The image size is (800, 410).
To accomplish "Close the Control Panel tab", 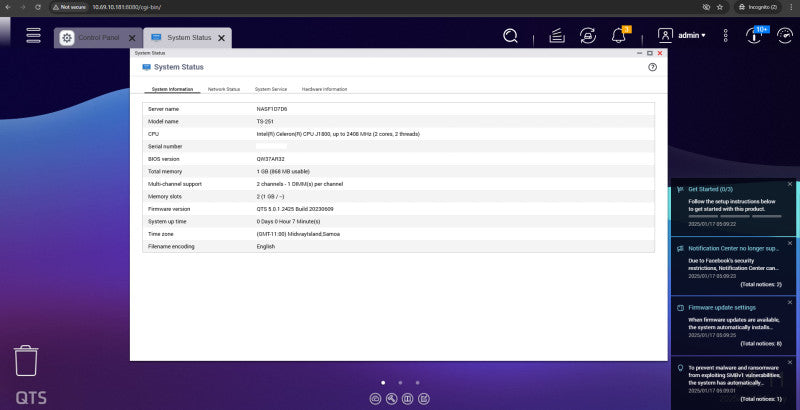I will pos(132,38).
